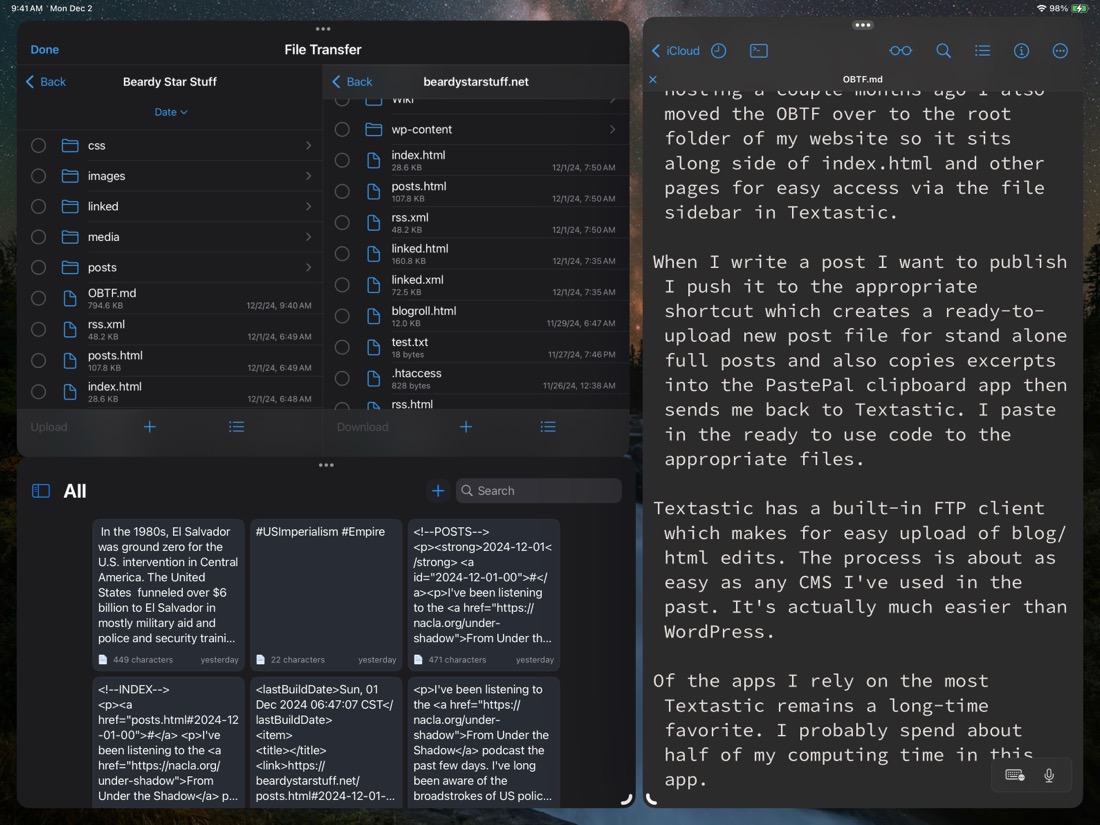Viewport: 1100px width, 825px height.
Task: Go Back from beardystarstuff.net listing
Action: pyautogui.click(x=354, y=81)
